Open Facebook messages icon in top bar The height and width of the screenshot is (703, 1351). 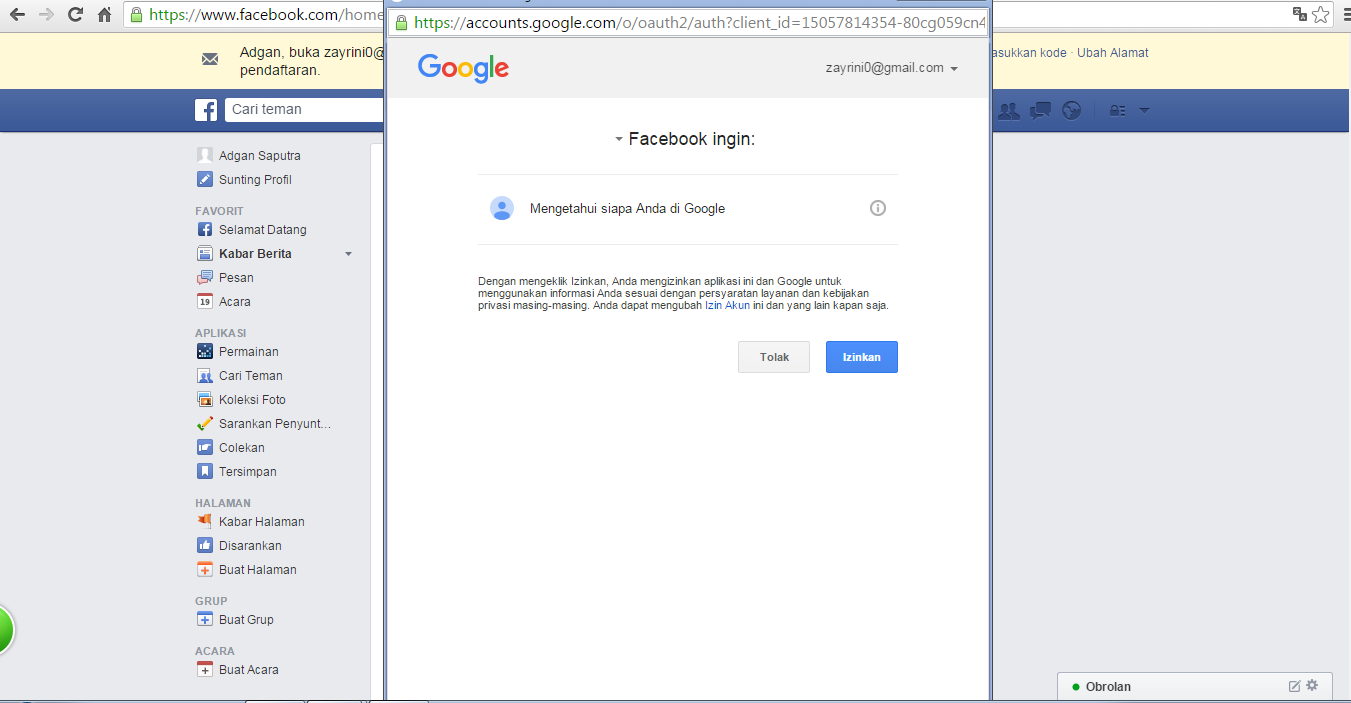pos(1041,111)
